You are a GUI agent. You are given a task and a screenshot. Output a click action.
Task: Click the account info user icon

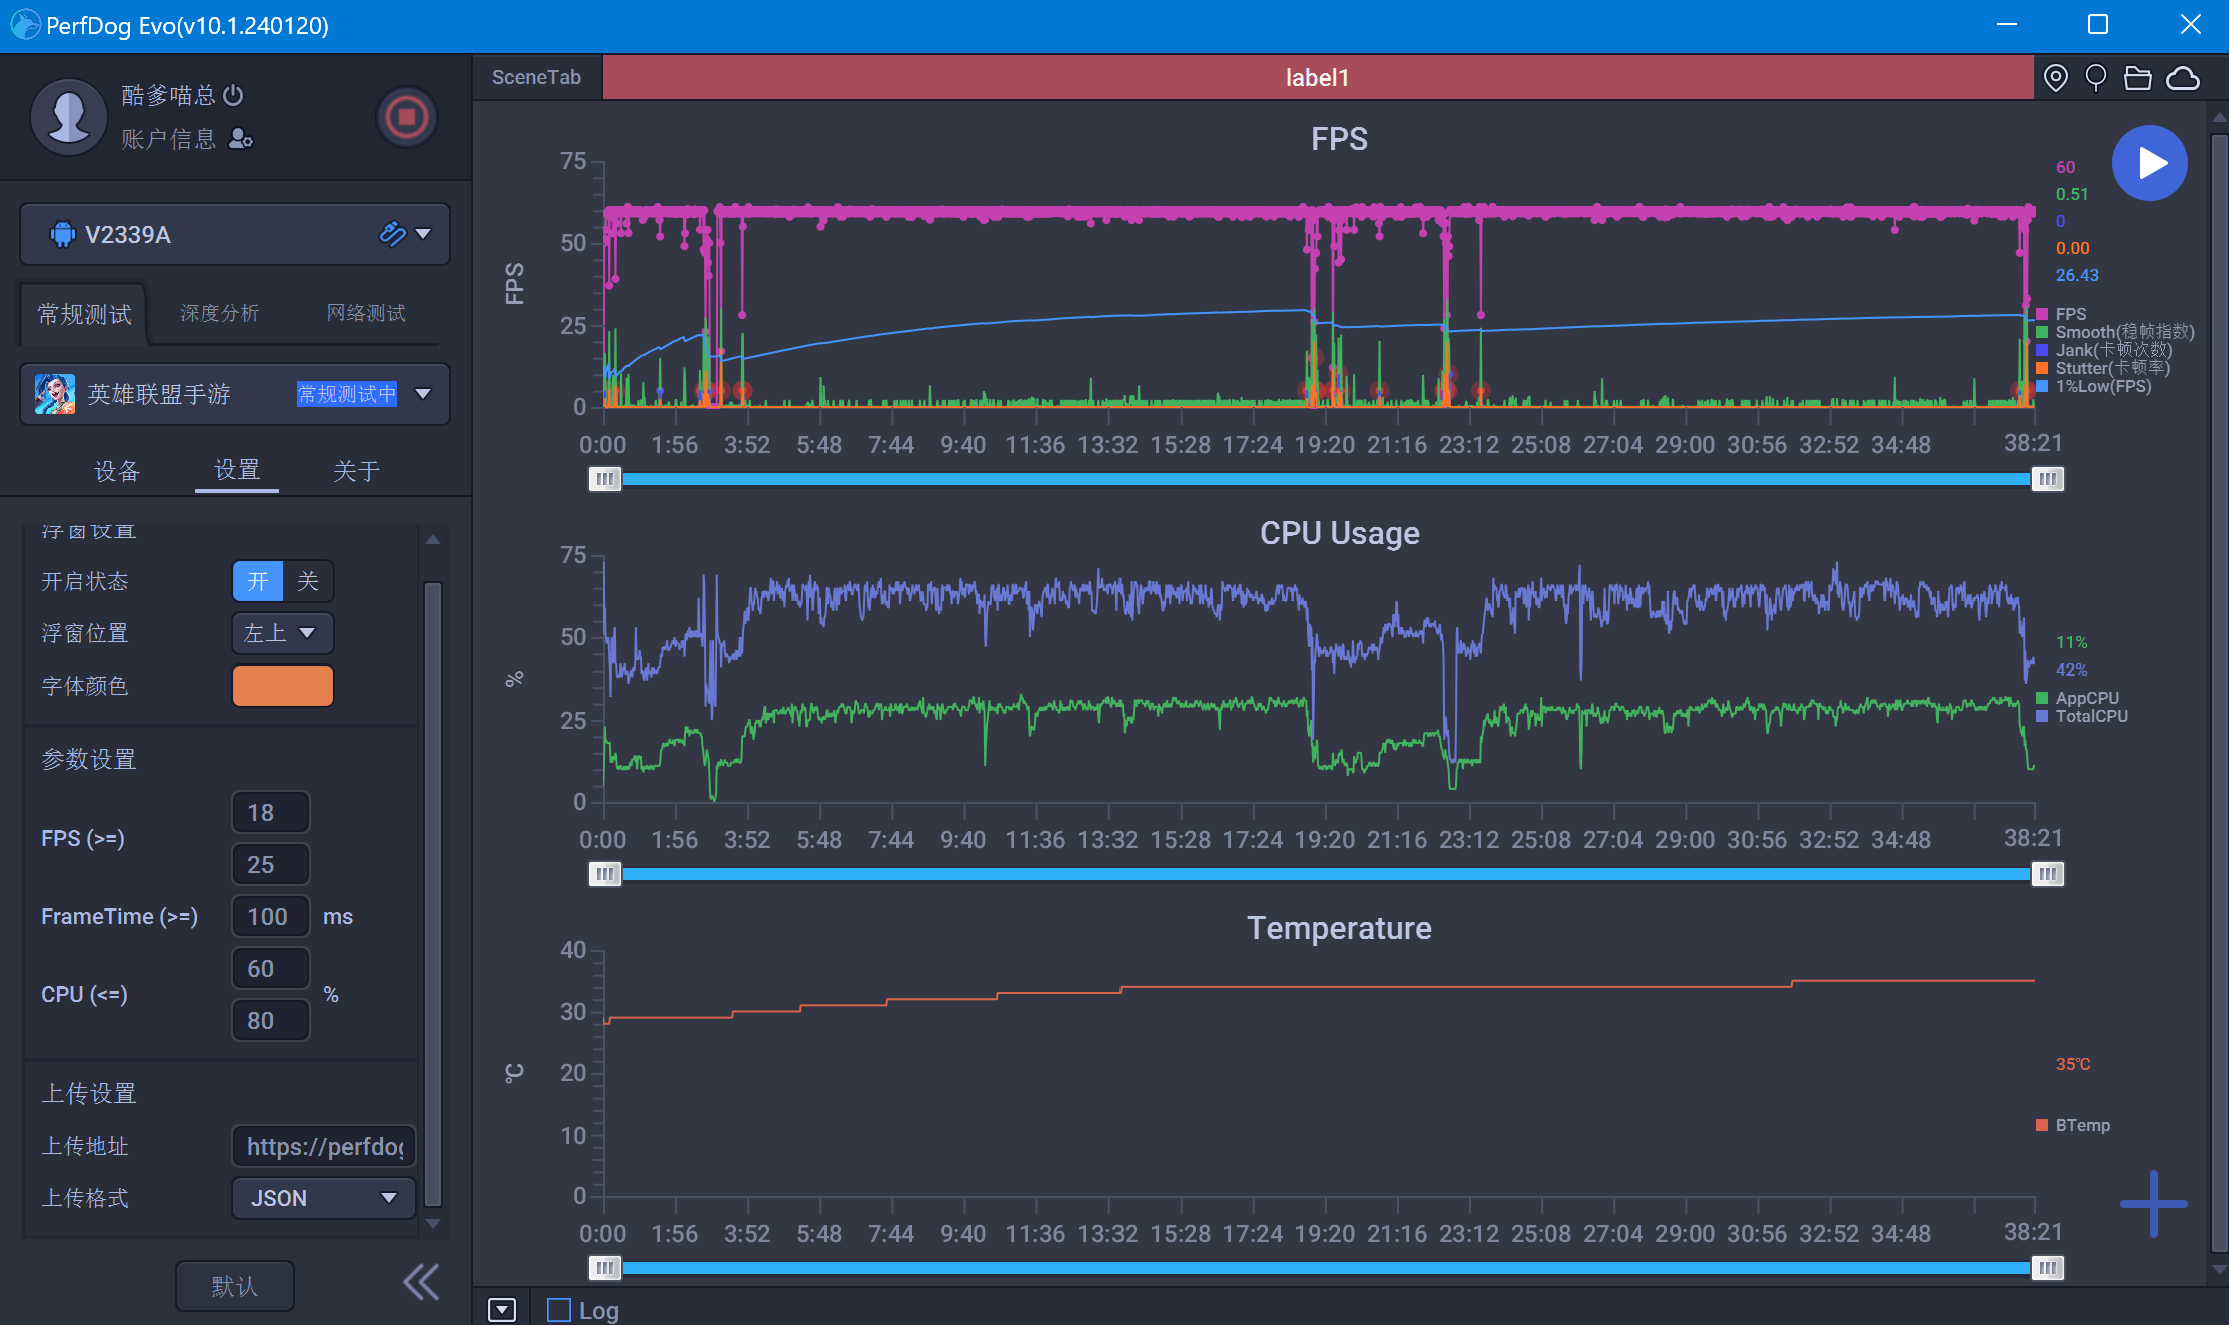coord(241,139)
